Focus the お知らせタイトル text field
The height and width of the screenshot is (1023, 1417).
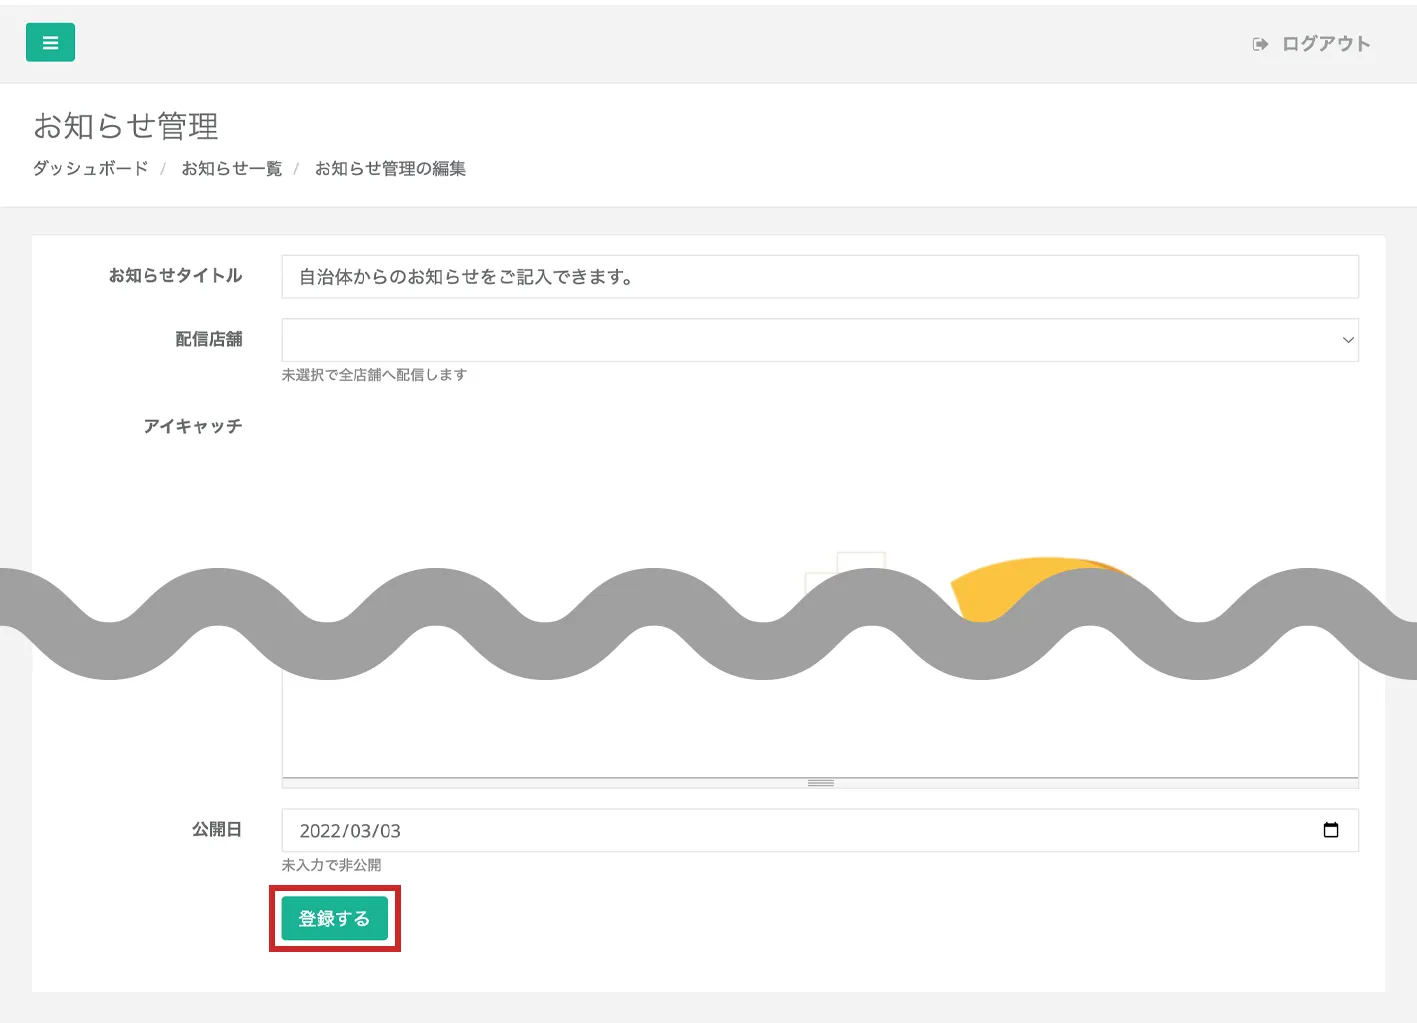coord(819,277)
